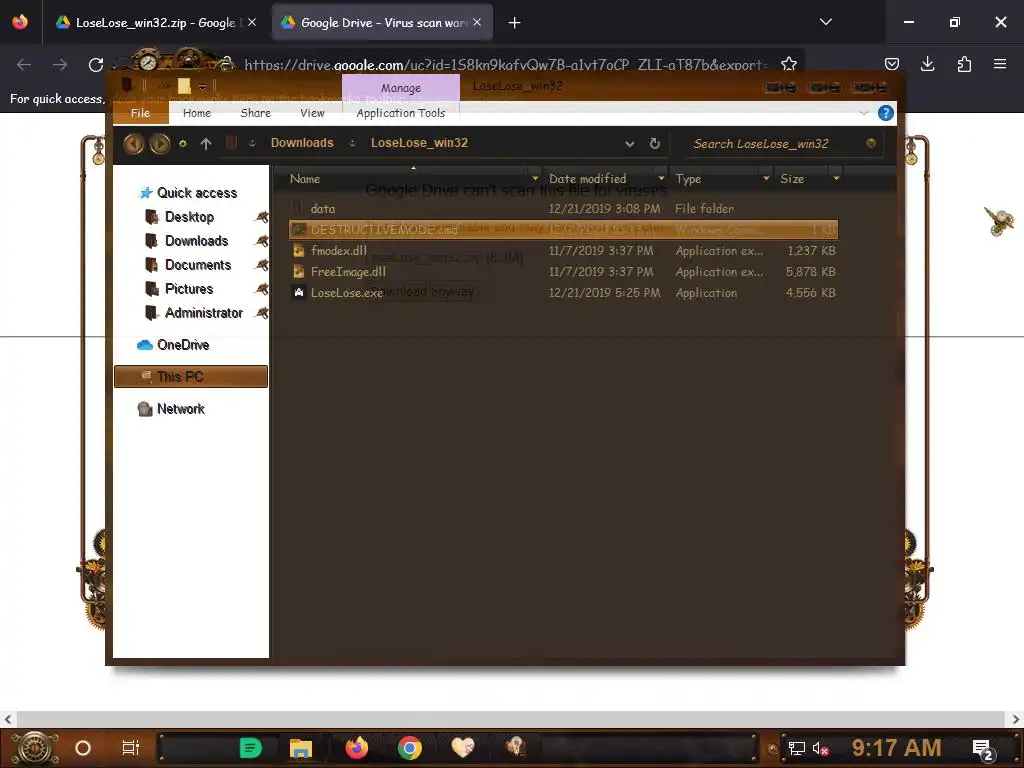Go up one folder level in Explorer
Image resolution: width=1024 pixels, height=768 pixels.
206,144
